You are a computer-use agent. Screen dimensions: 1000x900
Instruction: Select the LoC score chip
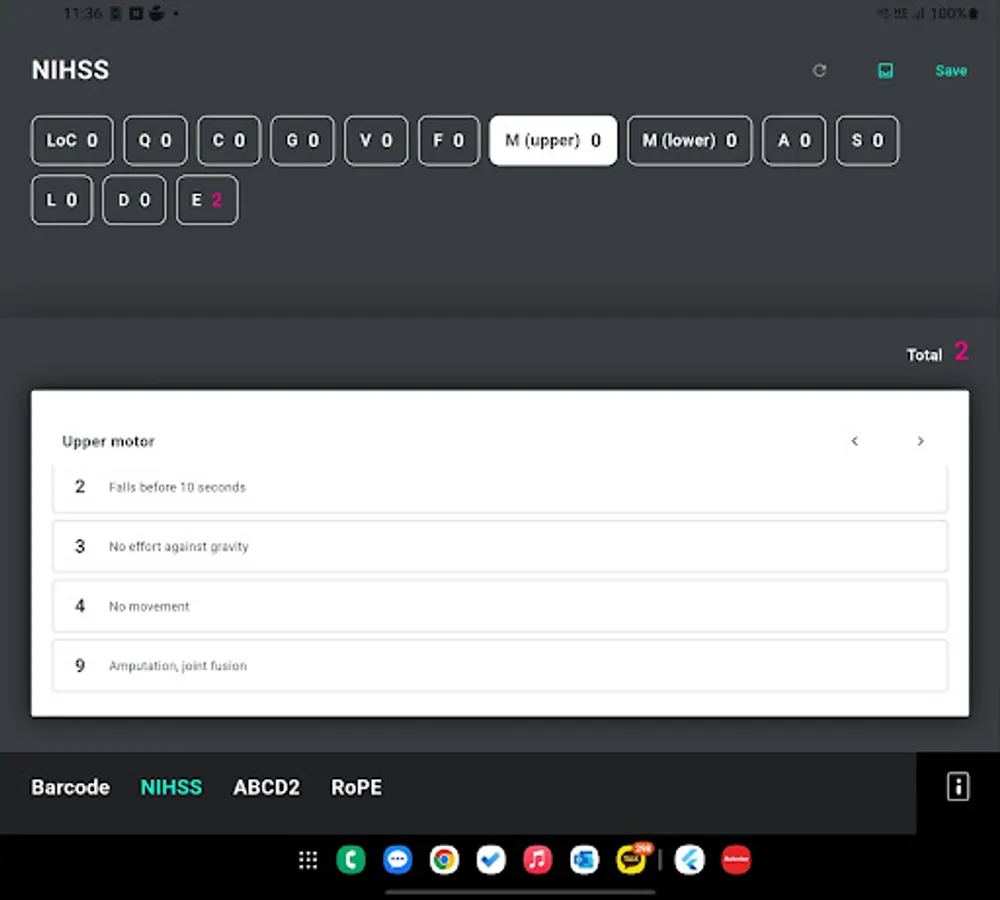71,140
